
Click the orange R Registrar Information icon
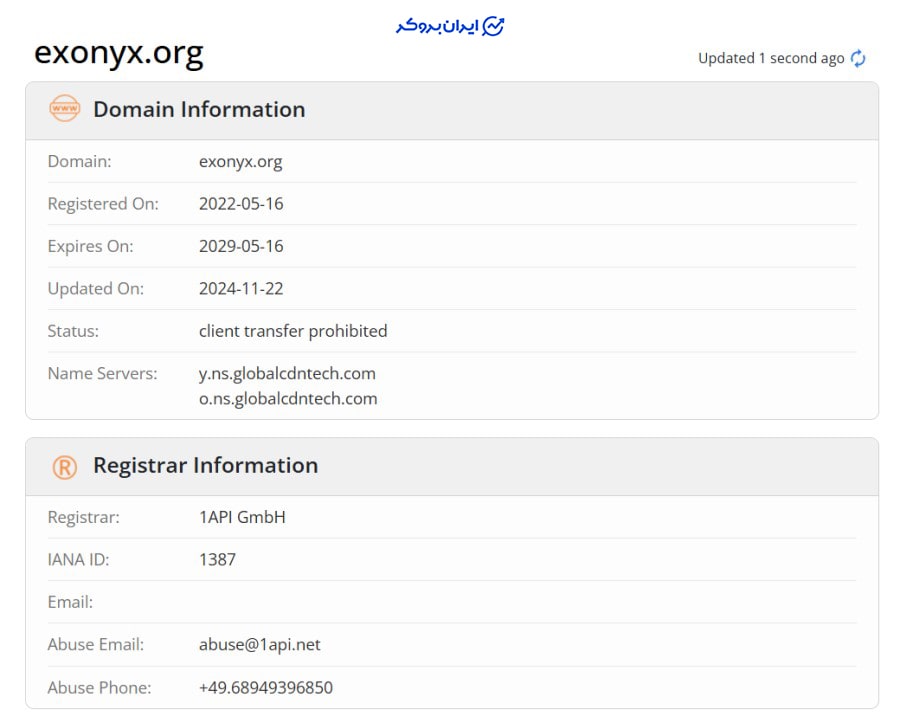click(x=64, y=467)
